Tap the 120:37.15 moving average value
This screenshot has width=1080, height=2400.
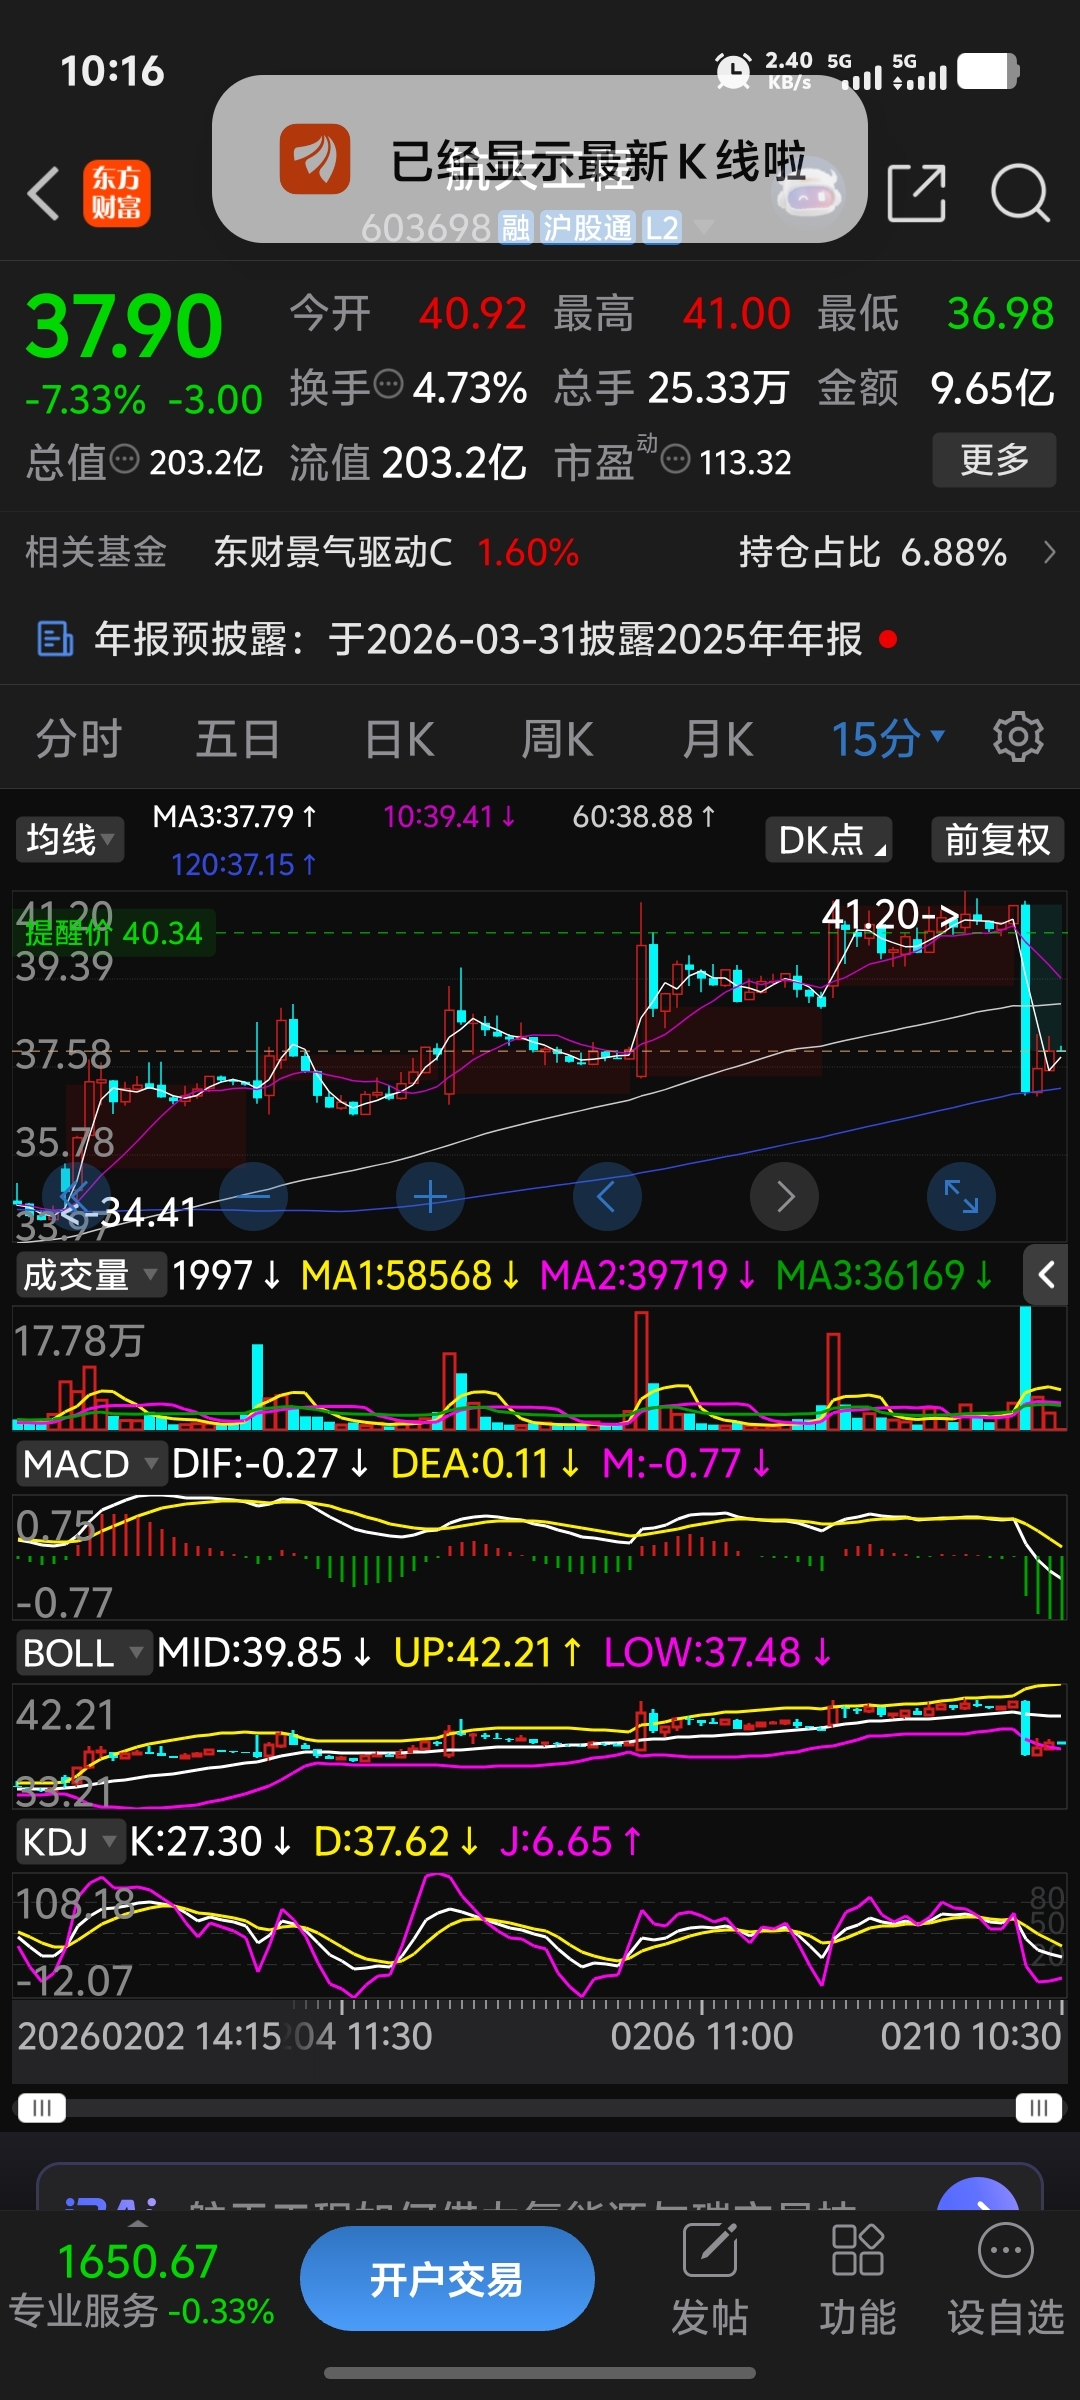click(243, 864)
